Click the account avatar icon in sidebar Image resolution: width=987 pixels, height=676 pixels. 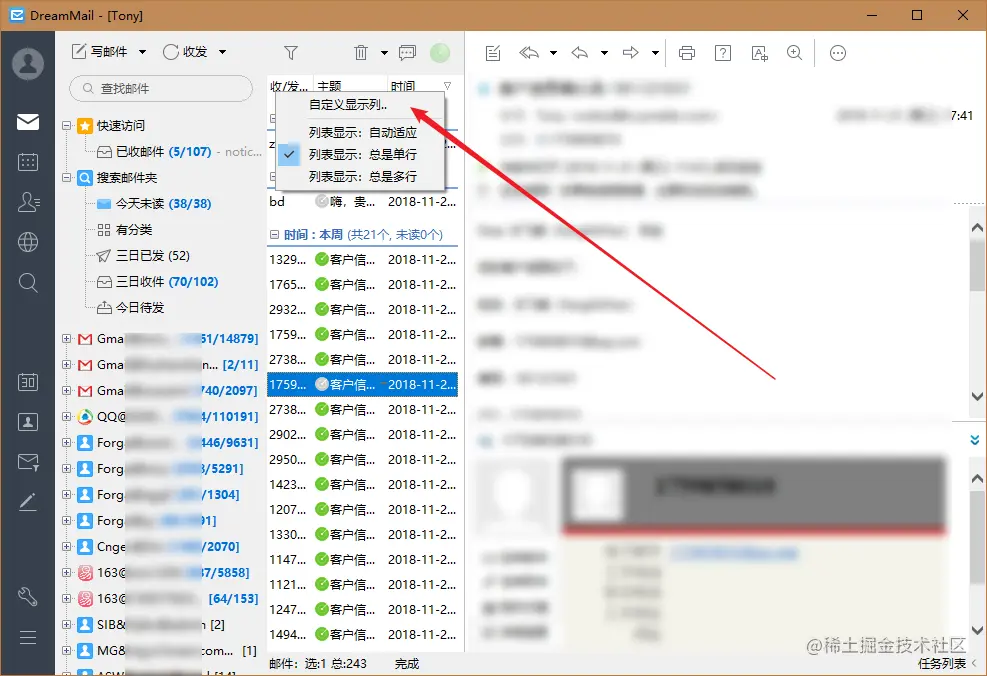28,64
